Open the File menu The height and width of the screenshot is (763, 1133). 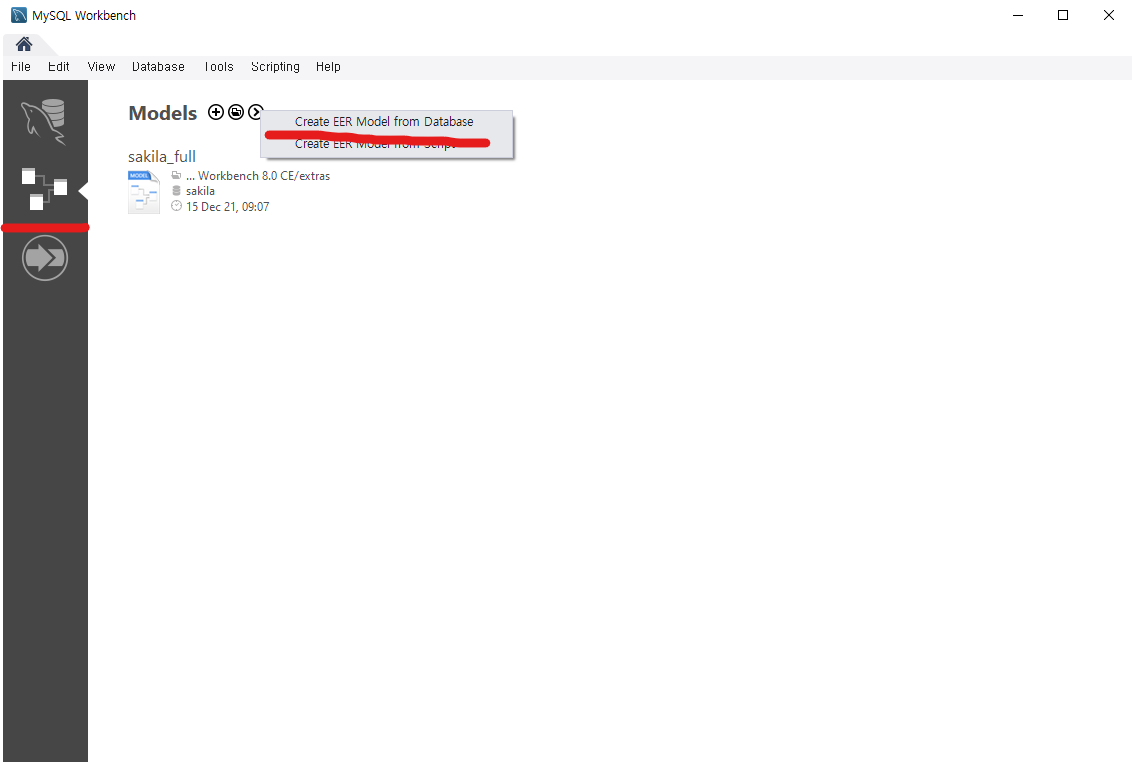tap(21, 66)
